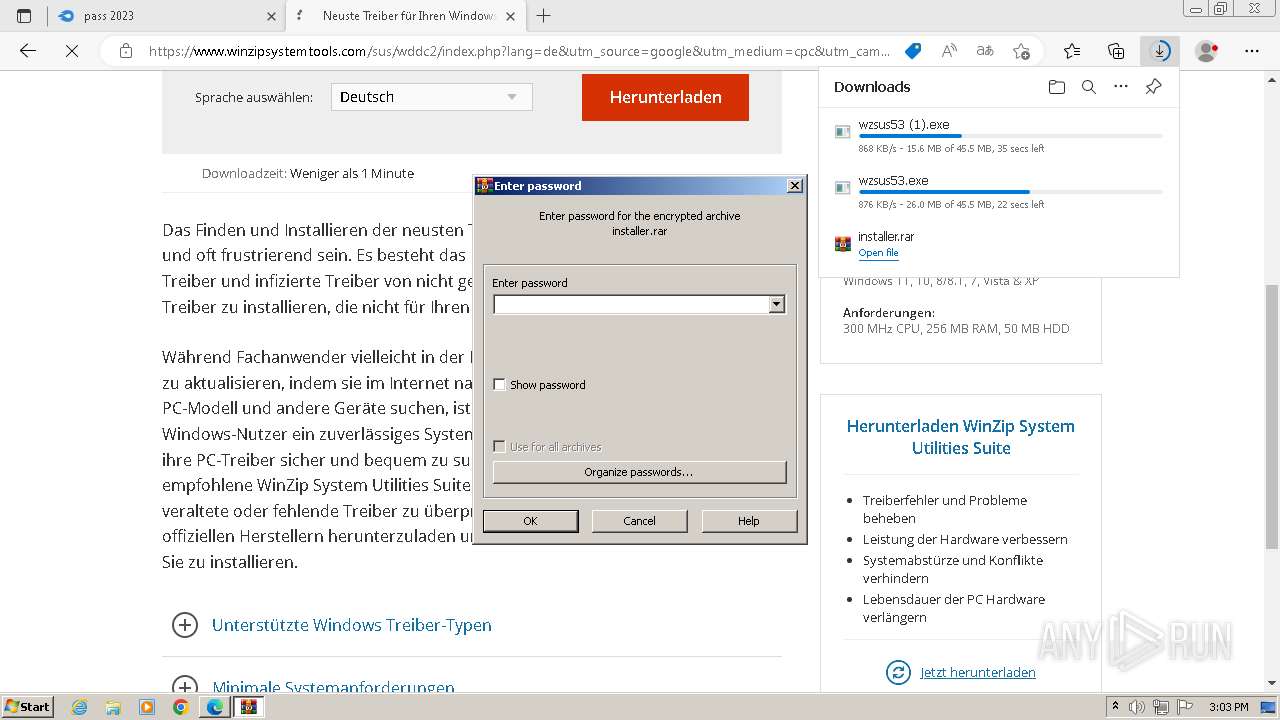This screenshot has width=1280, height=720.
Task: Open the password combo box dropdown arrow
Action: pos(777,304)
